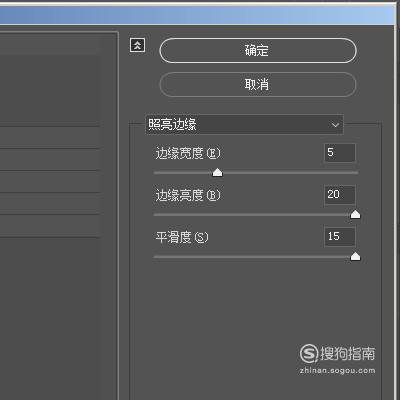
Task: Click the 确定 confirm button
Action: (x=258, y=51)
